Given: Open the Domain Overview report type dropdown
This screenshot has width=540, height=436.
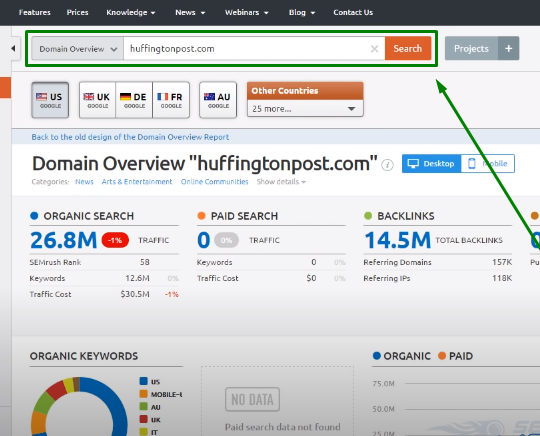Looking at the screenshot, I should pos(77,49).
